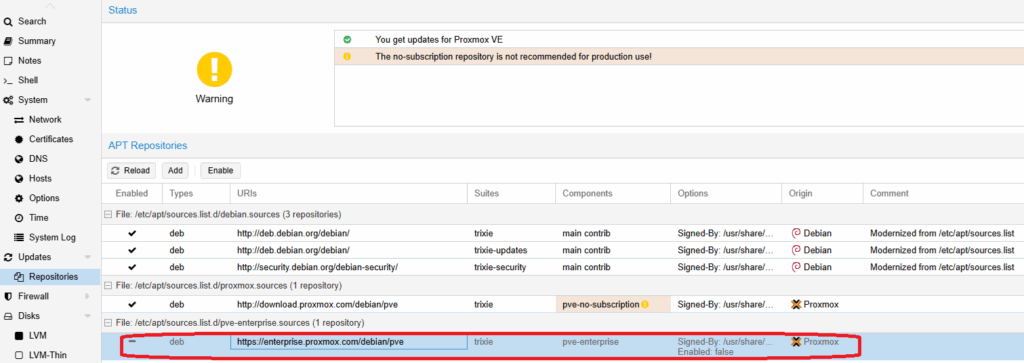Click enabled checkmark for trixie-updates repository
The height and width of the screenshot is (363, 1024).
click(133, 250)
